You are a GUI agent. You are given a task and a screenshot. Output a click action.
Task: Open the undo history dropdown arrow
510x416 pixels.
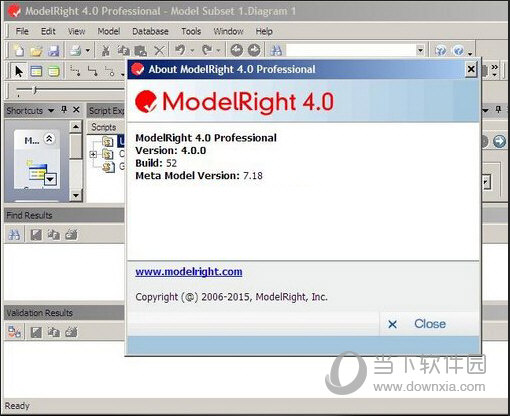click(x=192, y=51)
